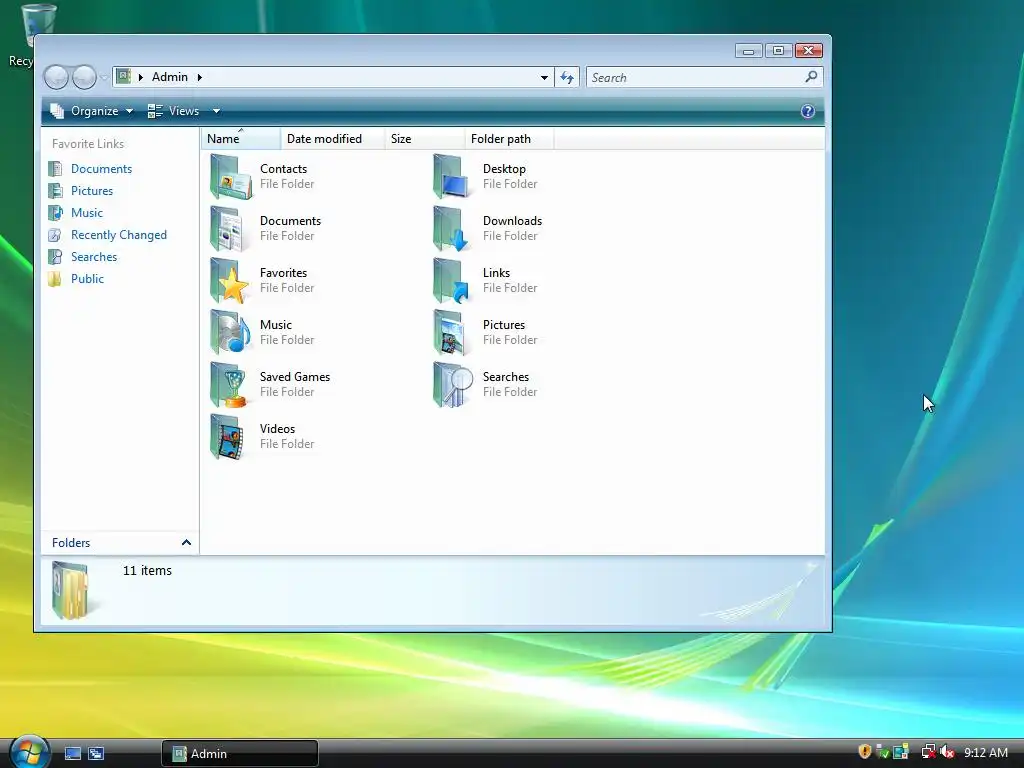Click Show Desktop quick launch icon
Viewport: 1024px width, 768px height.
tap(72, 753)
